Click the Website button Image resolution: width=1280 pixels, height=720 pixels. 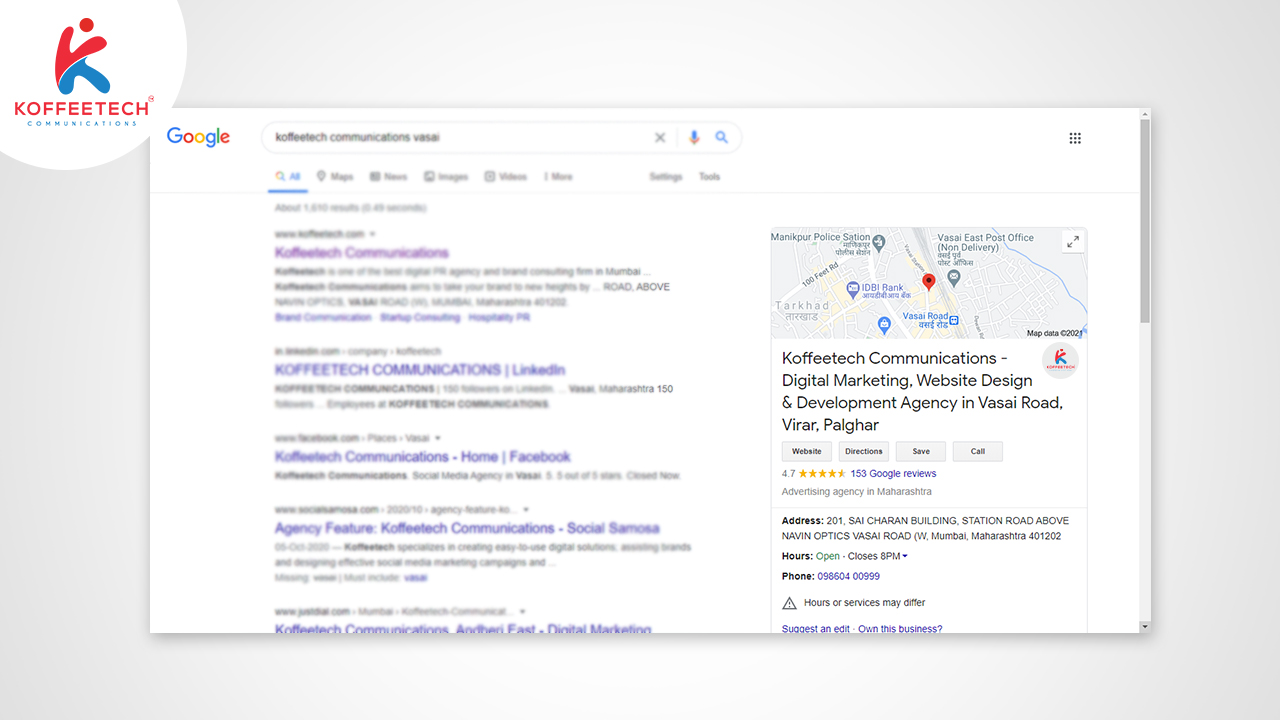(x=807, y=451)
